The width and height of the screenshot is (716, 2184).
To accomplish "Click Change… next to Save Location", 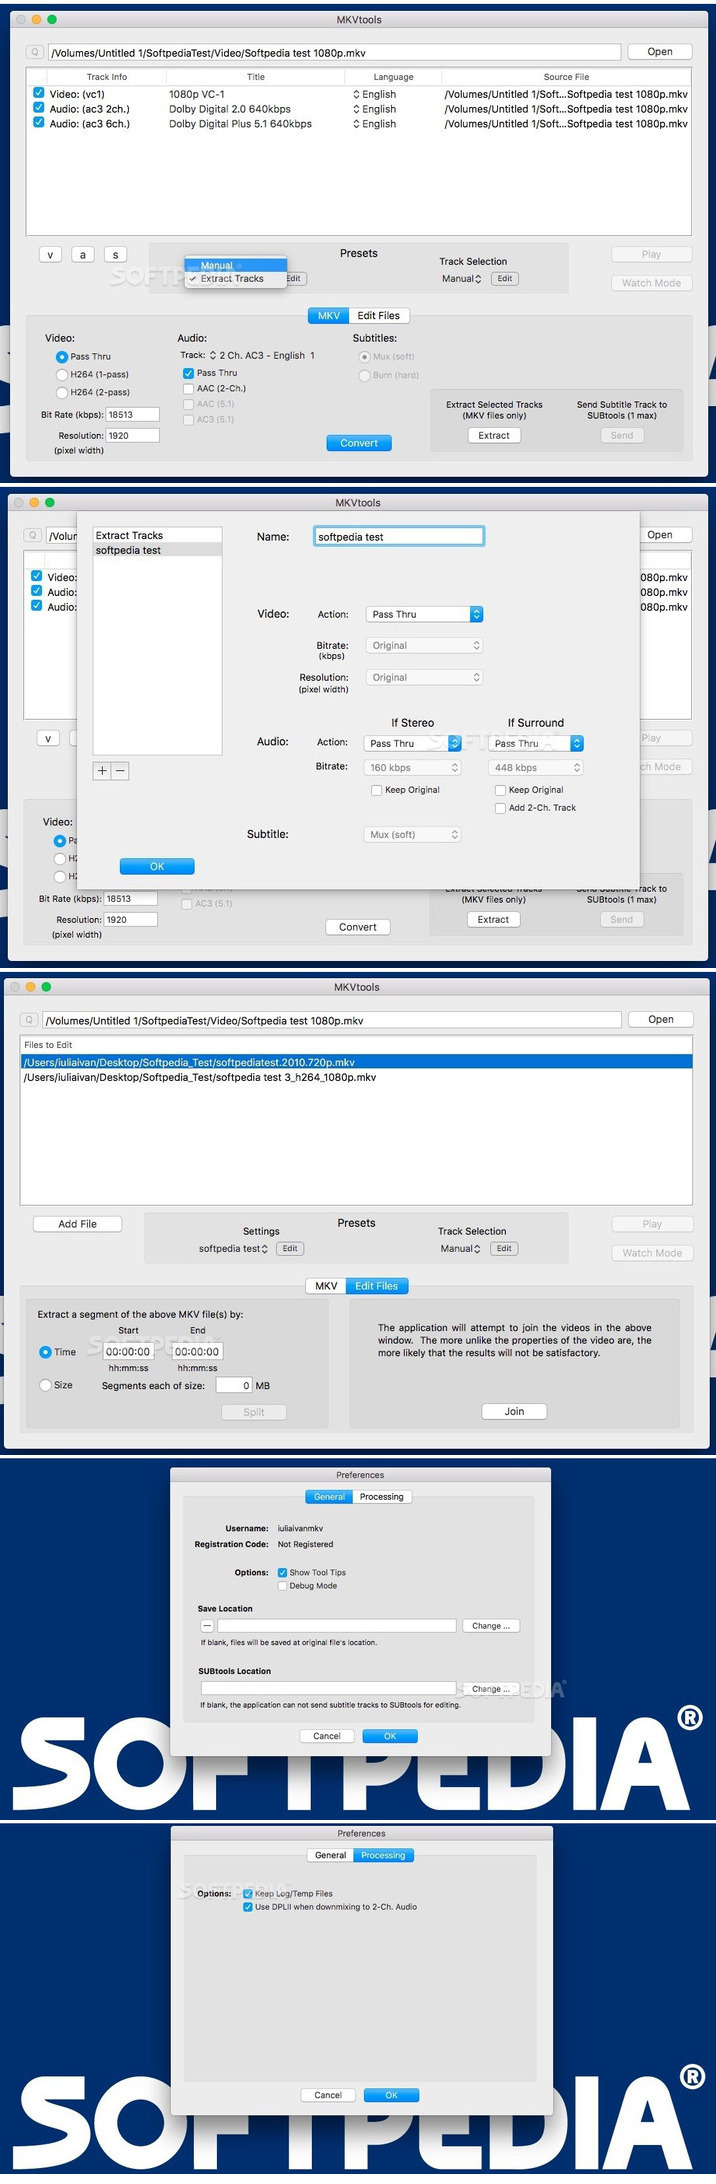I will [x=491, y=1626].
